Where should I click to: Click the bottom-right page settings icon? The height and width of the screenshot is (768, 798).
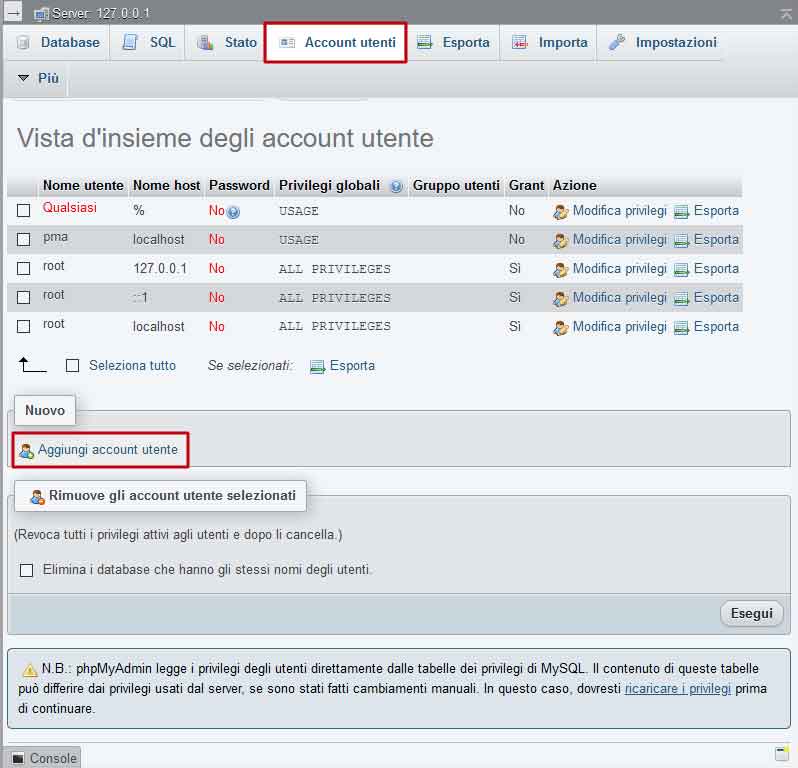(781, 753)
